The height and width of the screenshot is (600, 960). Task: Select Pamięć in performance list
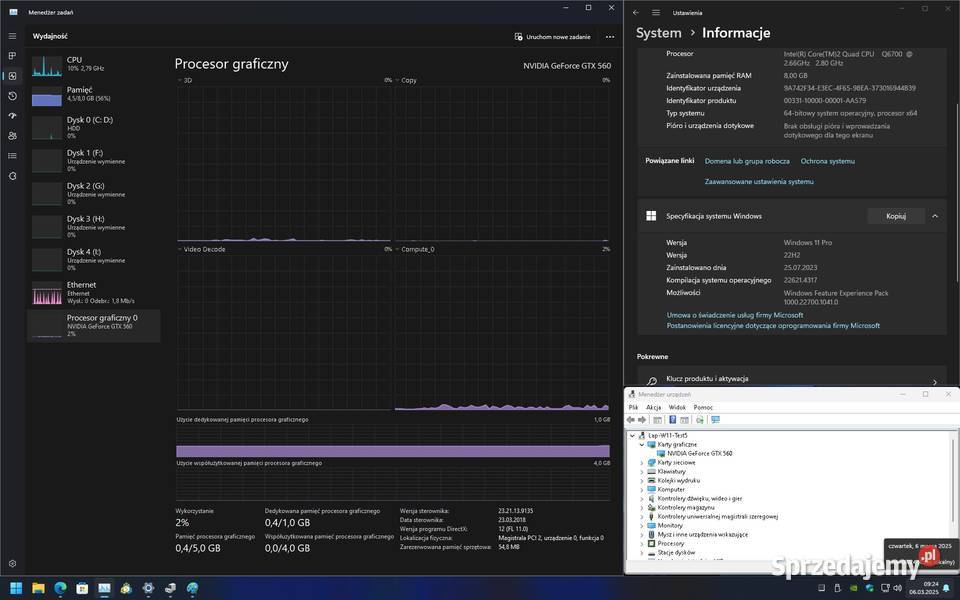(x=94, y=95)
